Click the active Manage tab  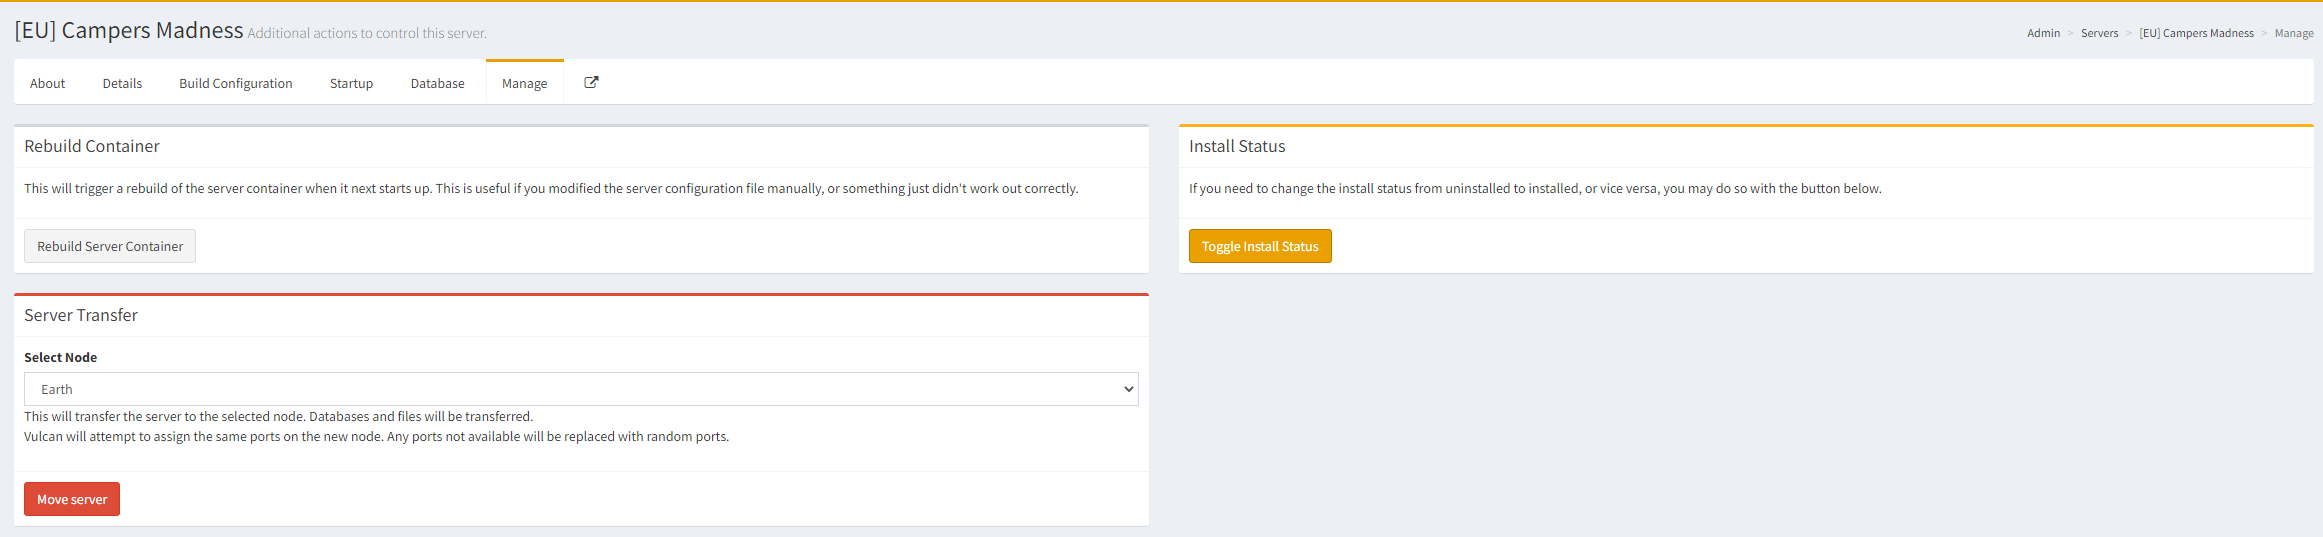[x=524, y=84]
